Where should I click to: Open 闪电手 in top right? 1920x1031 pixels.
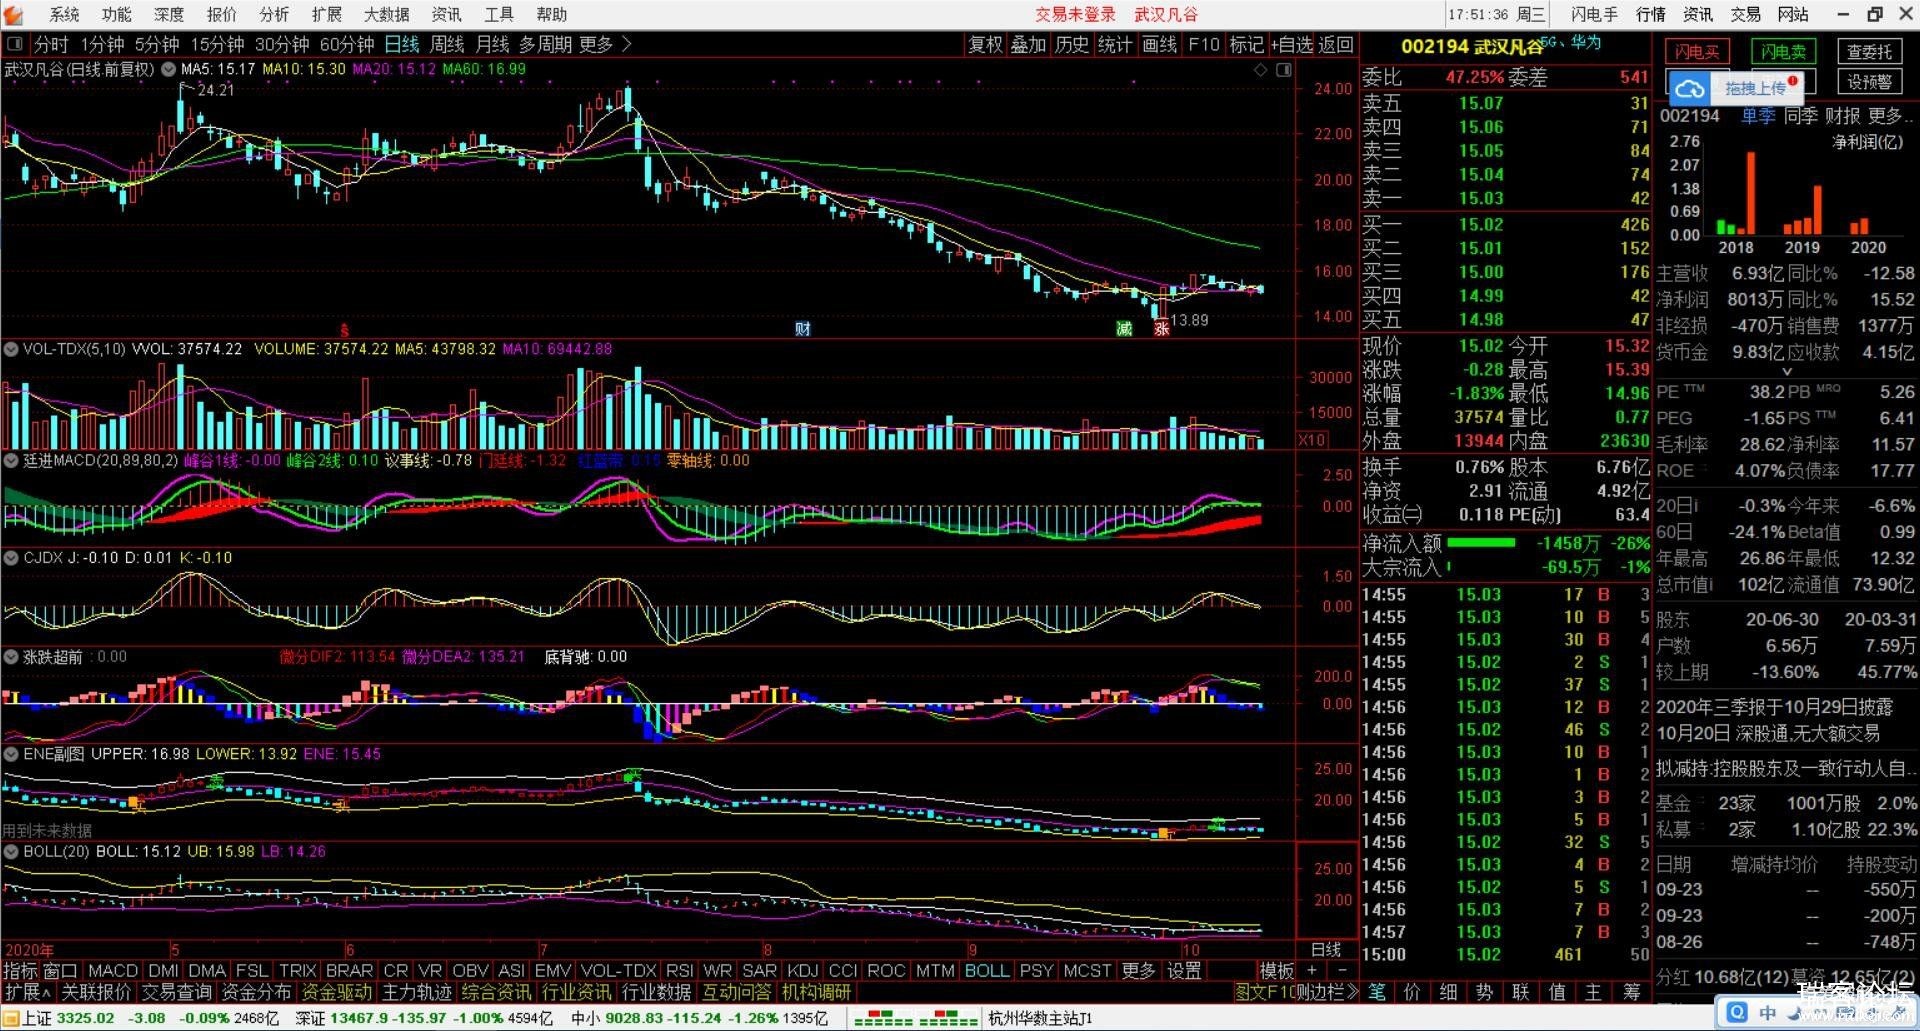(1594, 14)
